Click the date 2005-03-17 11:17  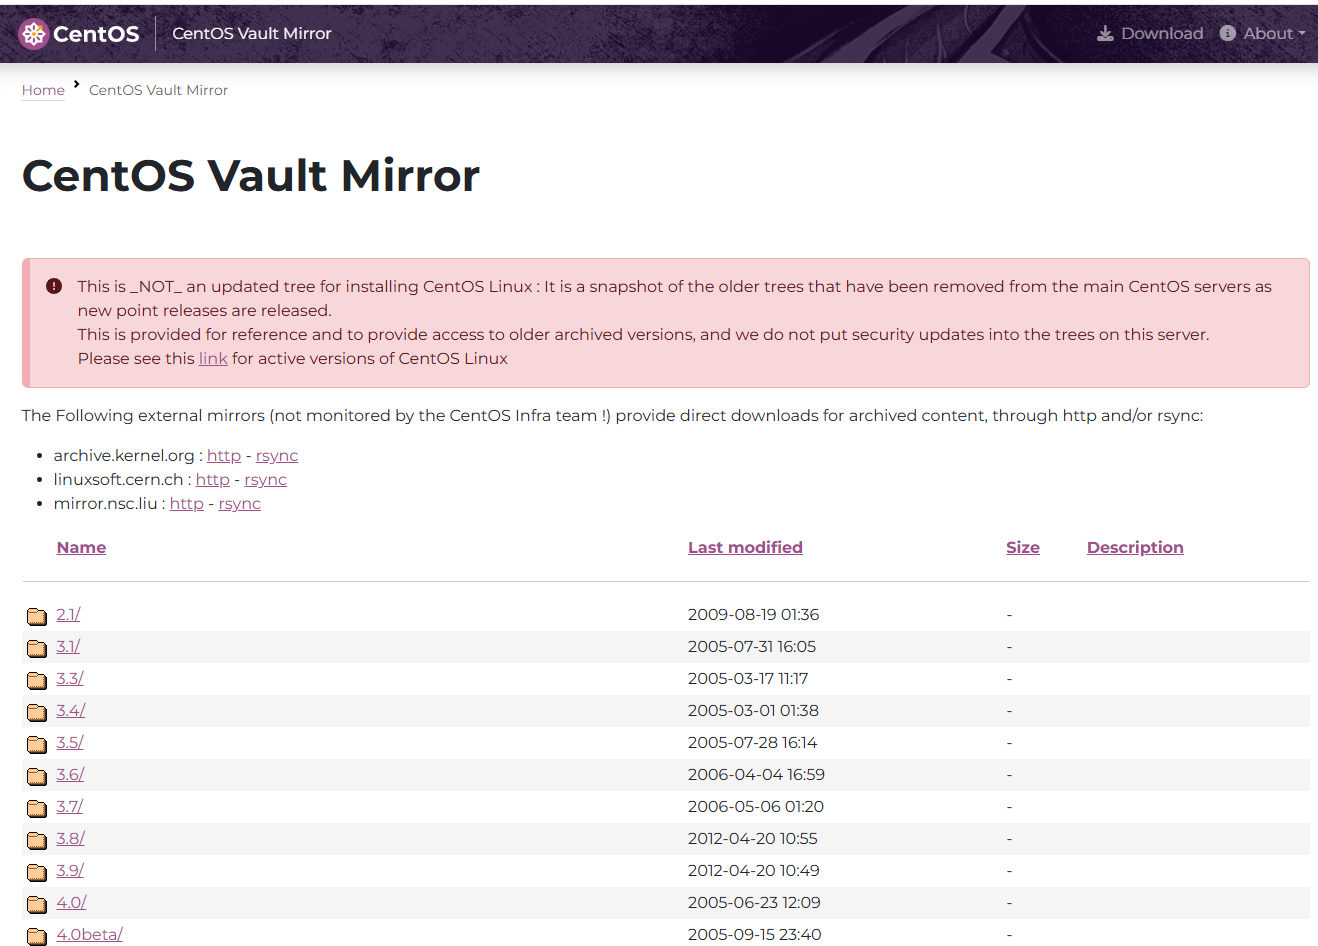748,678
